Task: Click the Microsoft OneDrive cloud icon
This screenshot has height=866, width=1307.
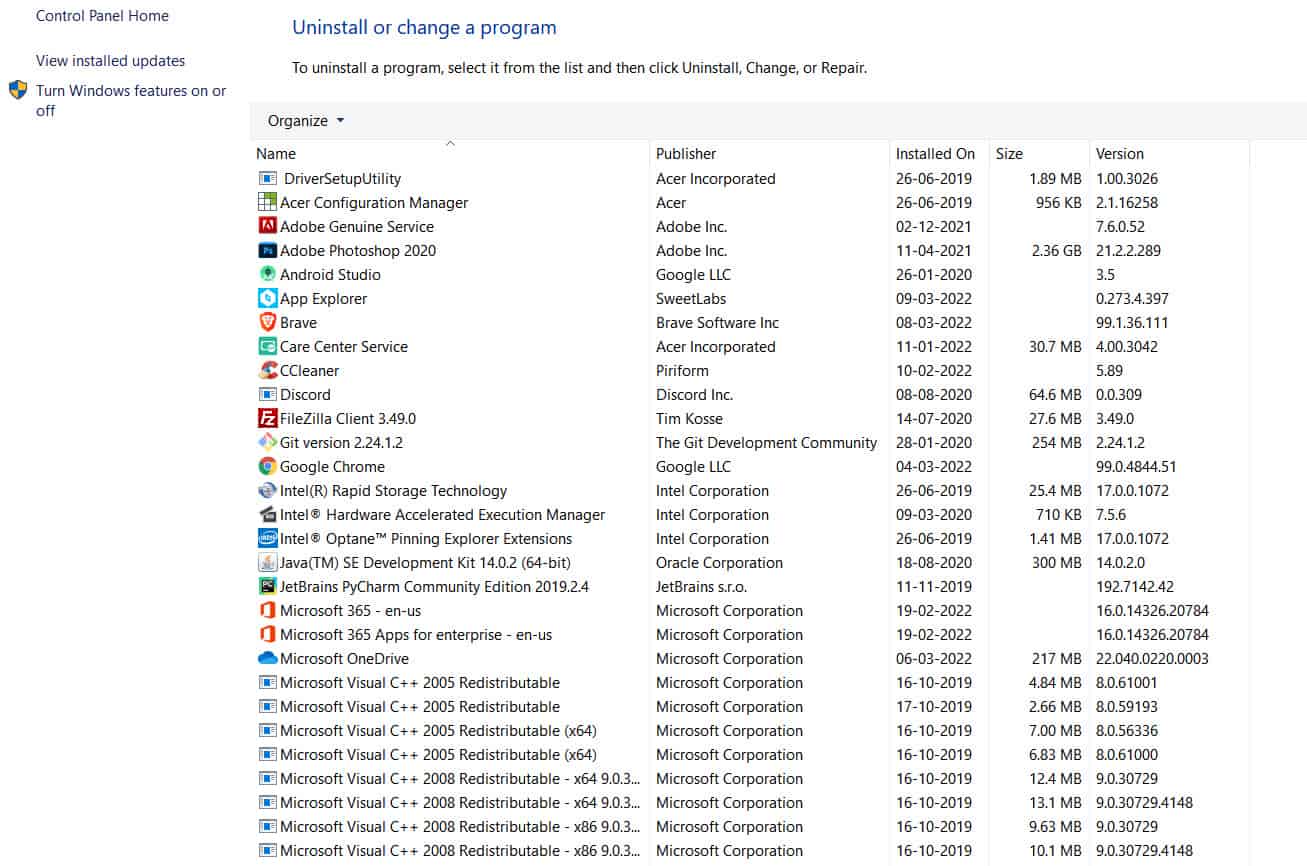Action: point(267,659)
